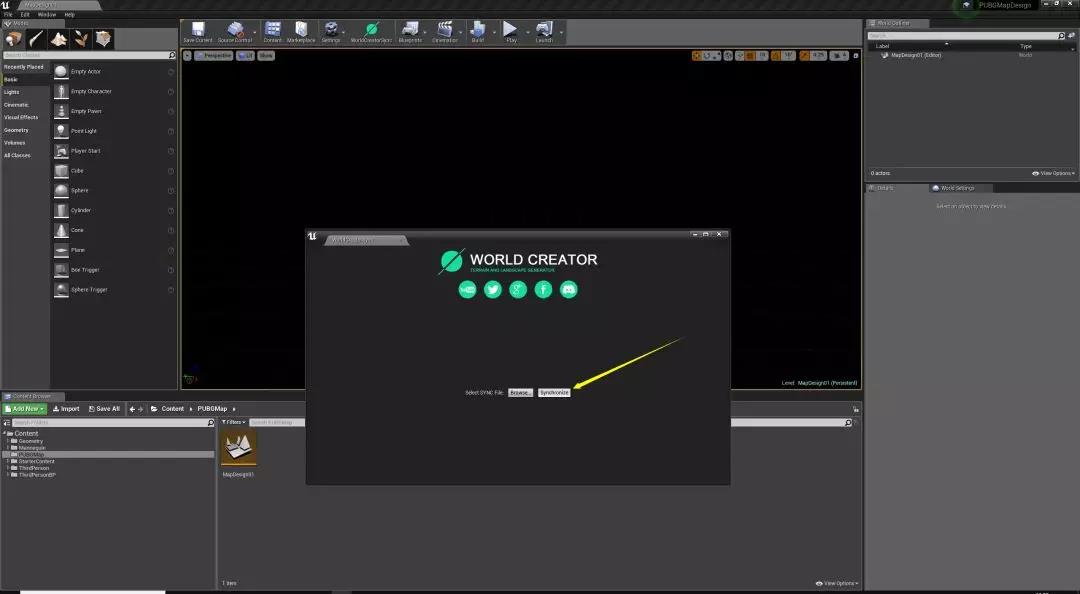
Task: Open World Creator Discord icon link
Action: [569, 289]
